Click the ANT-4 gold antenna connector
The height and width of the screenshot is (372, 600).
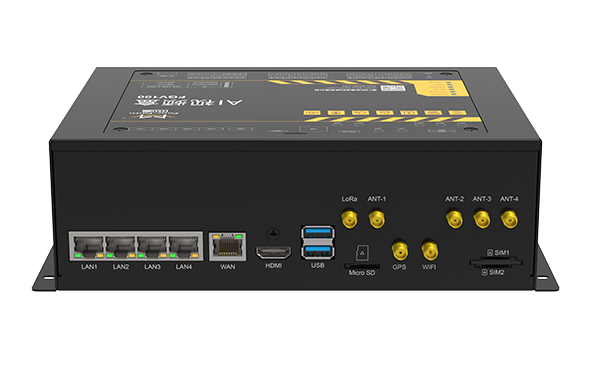(509, 219)
